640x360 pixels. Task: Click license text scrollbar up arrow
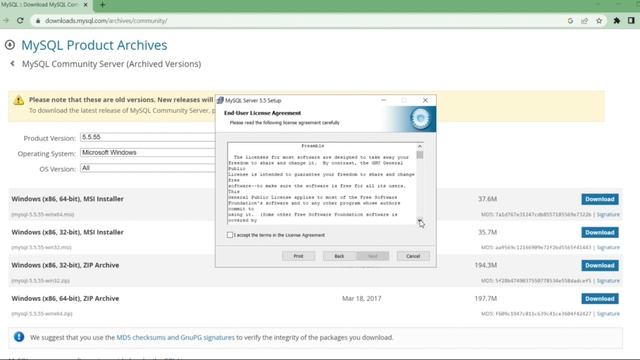coord(420,146)
